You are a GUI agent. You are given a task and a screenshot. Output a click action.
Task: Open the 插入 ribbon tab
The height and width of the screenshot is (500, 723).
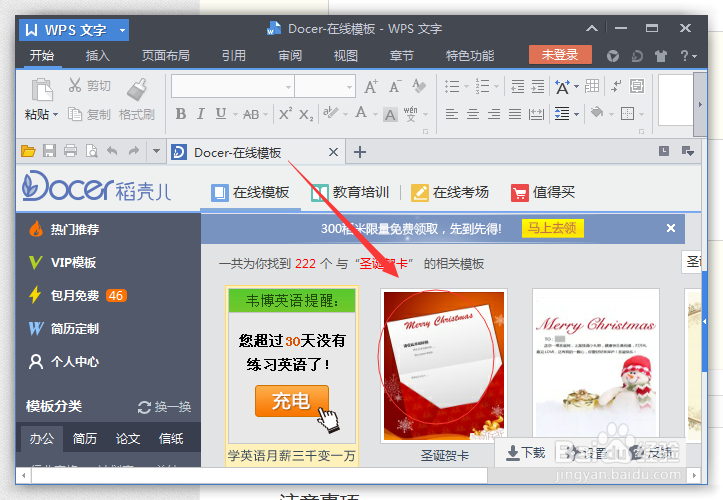[98, 56]
